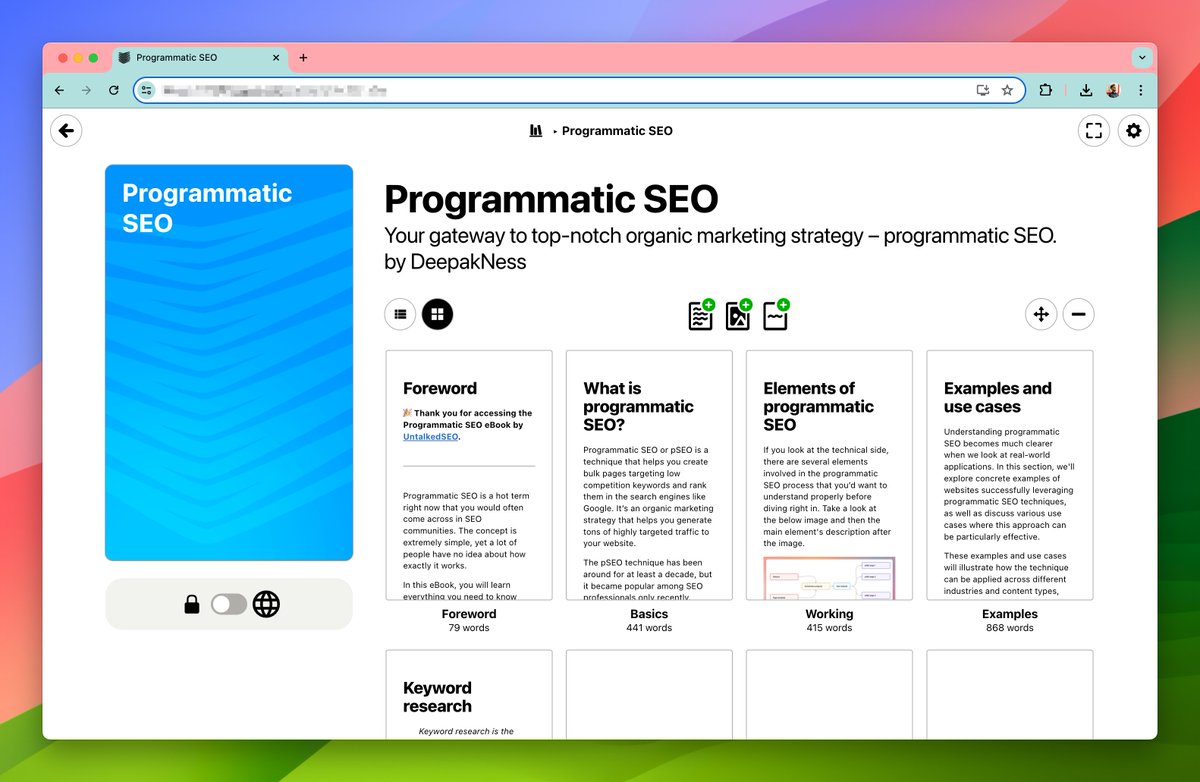Click the Examples chapter label
The height and width of the screenshot is (782, 1200).
1010,614
